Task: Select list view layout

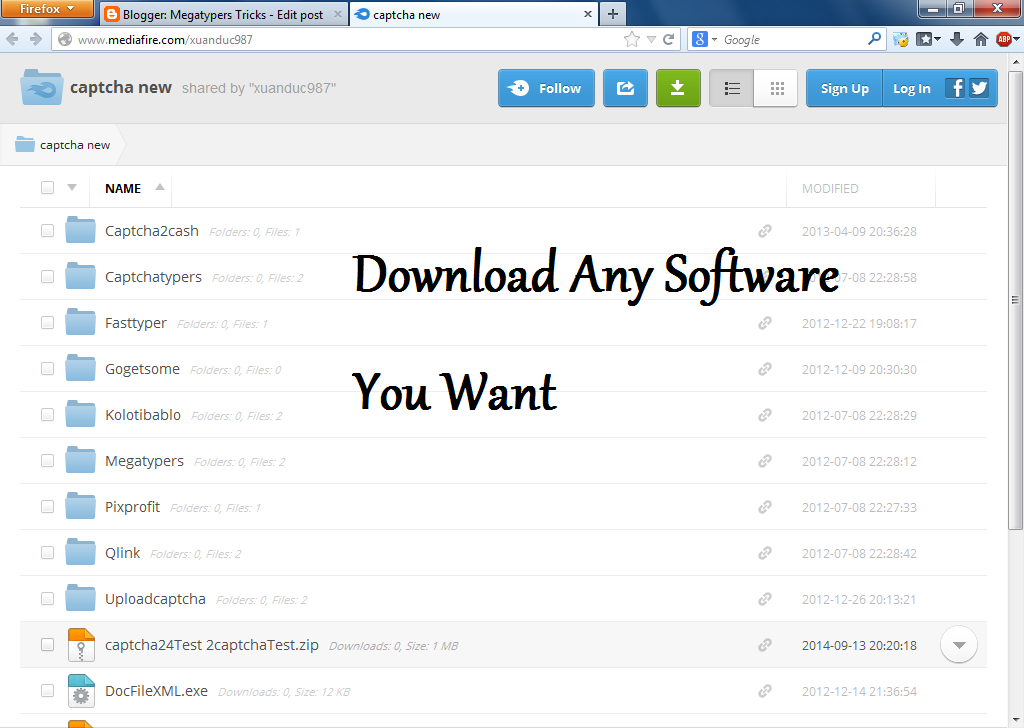Action: 731,88
